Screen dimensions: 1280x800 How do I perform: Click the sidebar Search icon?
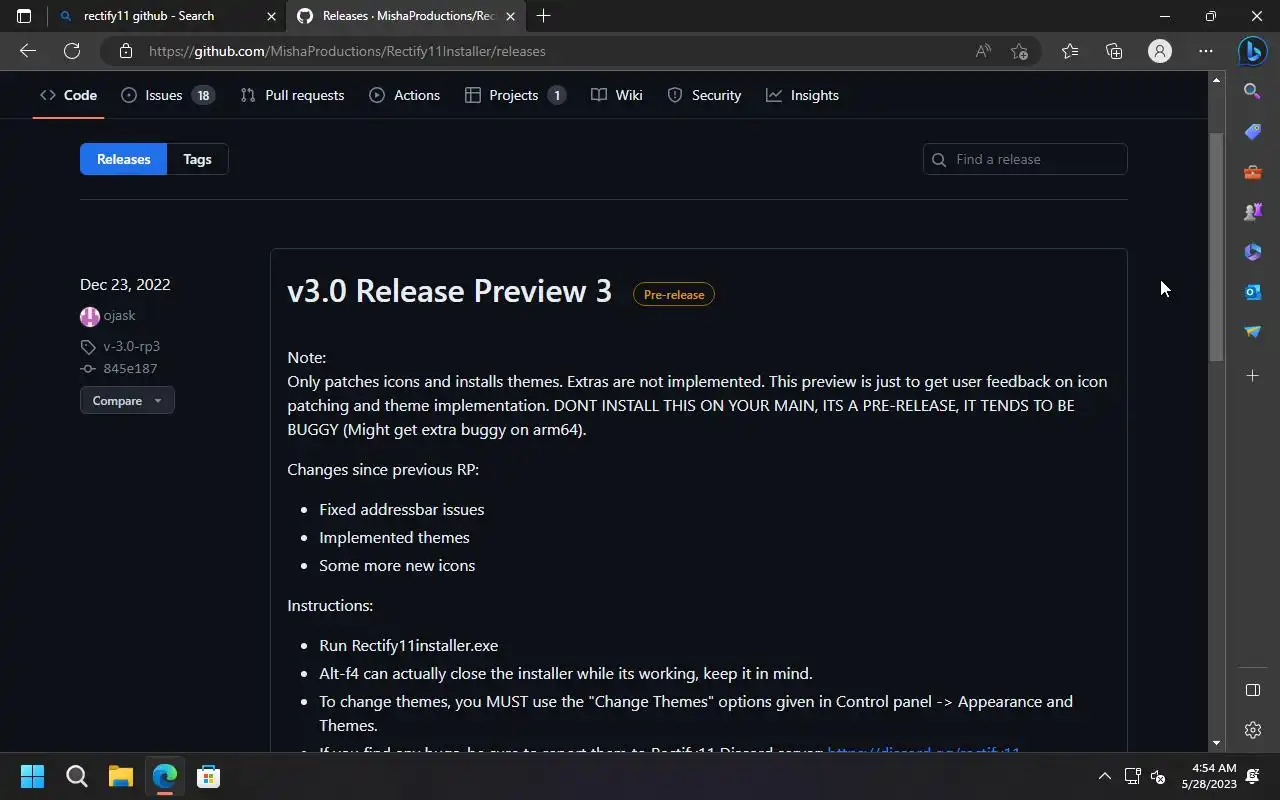[1252, 91]
